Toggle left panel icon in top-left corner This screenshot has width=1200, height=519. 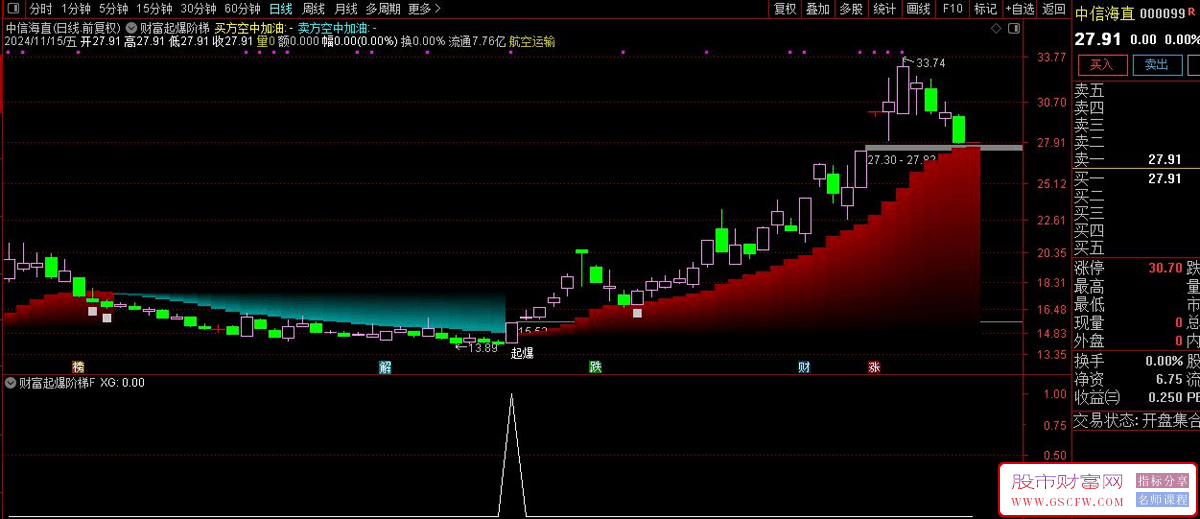point(13,9)
